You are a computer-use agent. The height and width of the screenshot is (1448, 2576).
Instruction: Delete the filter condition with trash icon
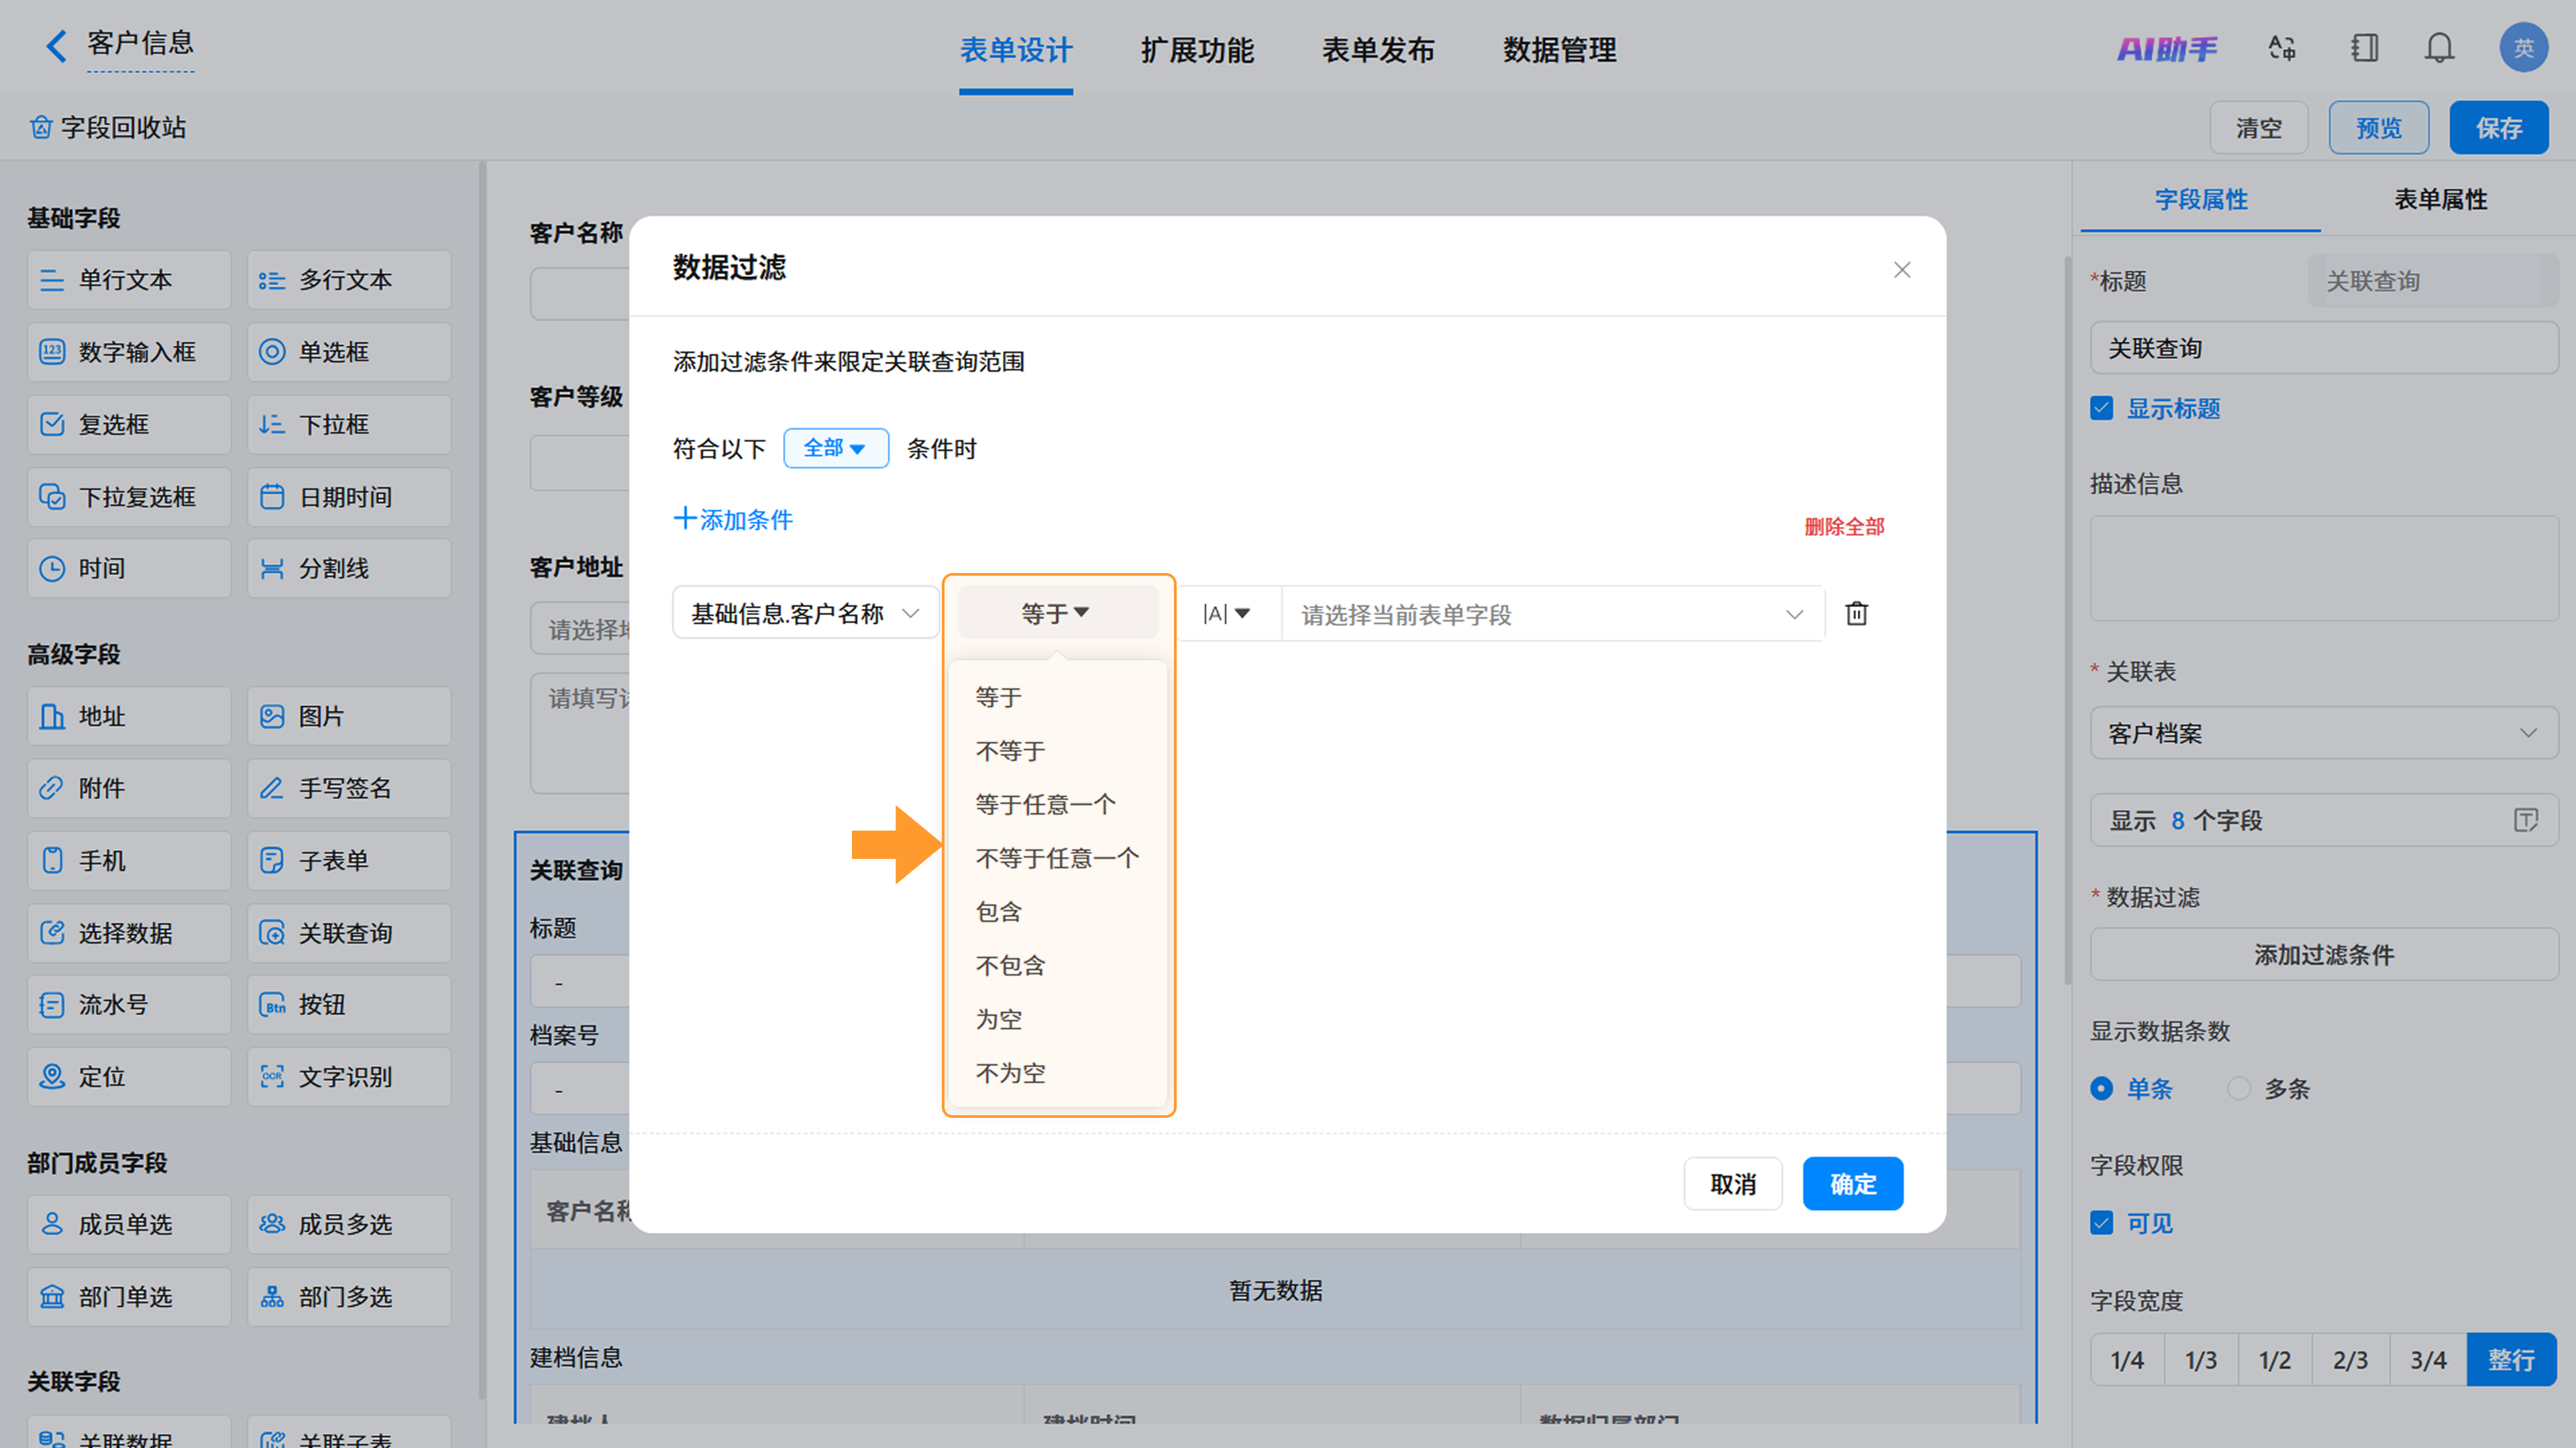tap(1856, 613)
